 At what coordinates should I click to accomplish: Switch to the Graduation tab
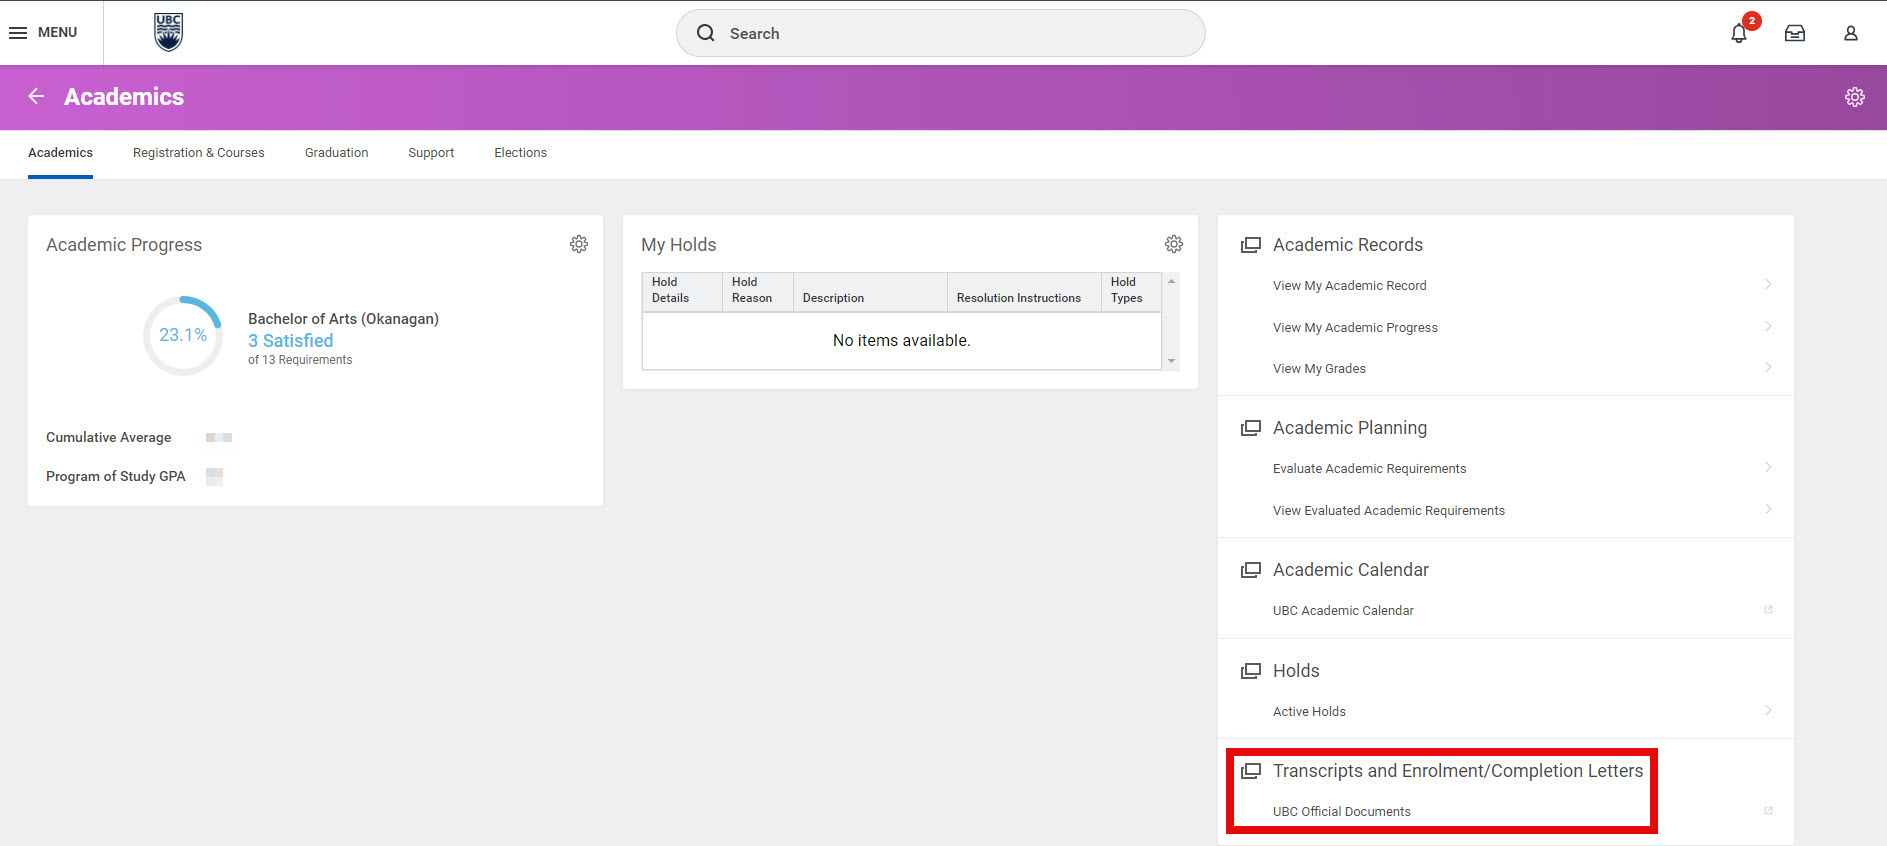click(337, 153)
